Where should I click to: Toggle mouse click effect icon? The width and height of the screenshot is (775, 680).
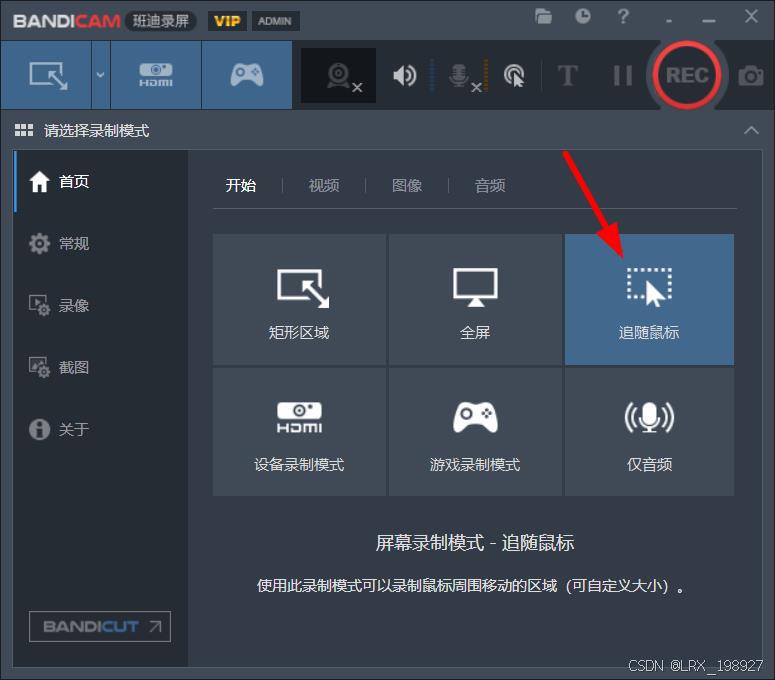pos(514,76)
